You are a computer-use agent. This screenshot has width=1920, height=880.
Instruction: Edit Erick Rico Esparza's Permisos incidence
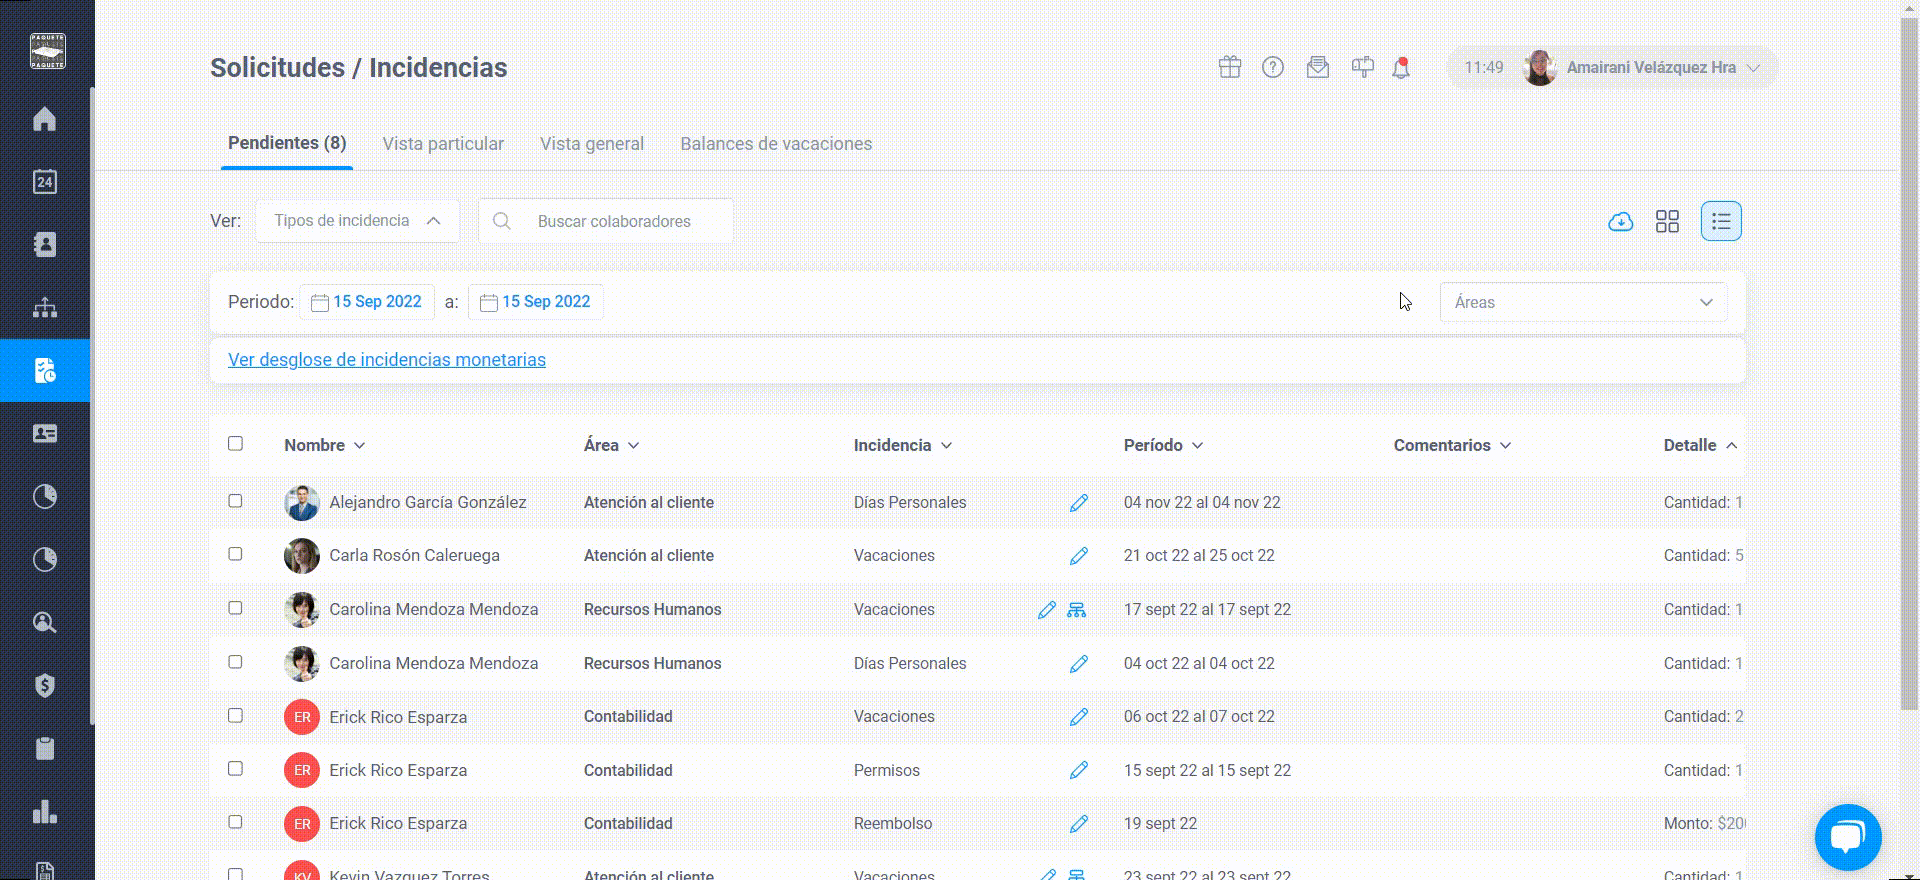1078,770
